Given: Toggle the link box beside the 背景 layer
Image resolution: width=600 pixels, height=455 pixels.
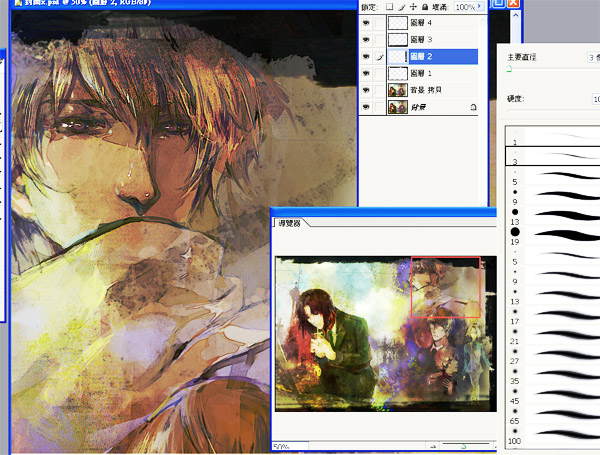Looking at the screenshot, I should 379,107.
